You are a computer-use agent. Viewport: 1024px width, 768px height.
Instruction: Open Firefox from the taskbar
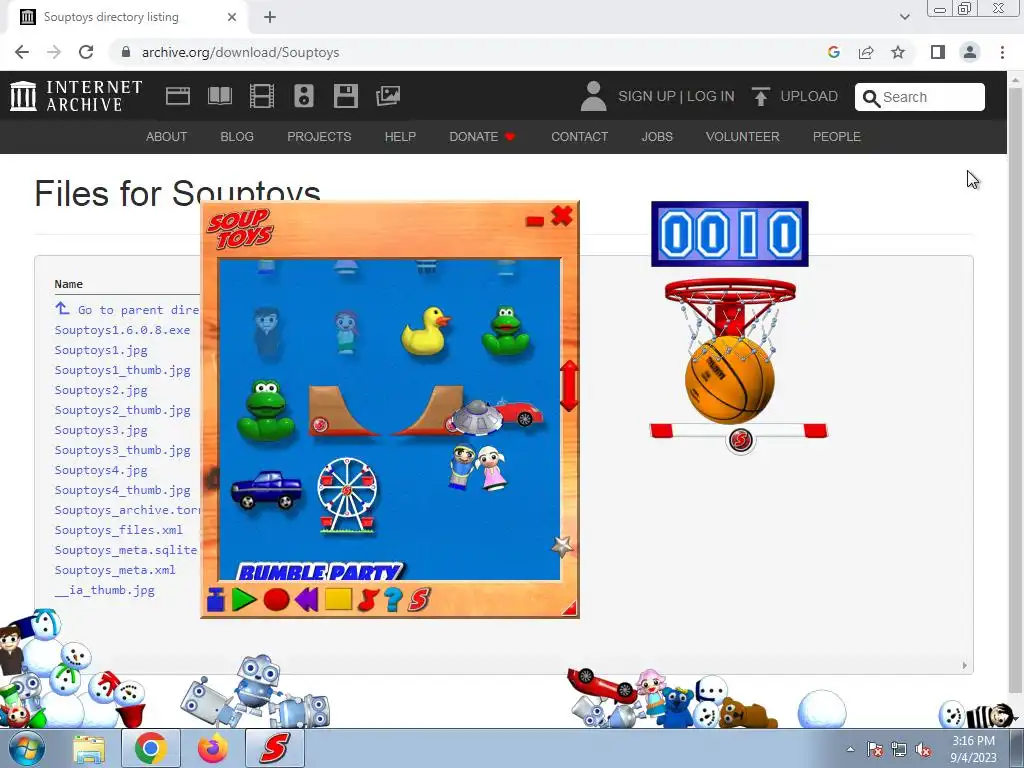pos(213,748)
